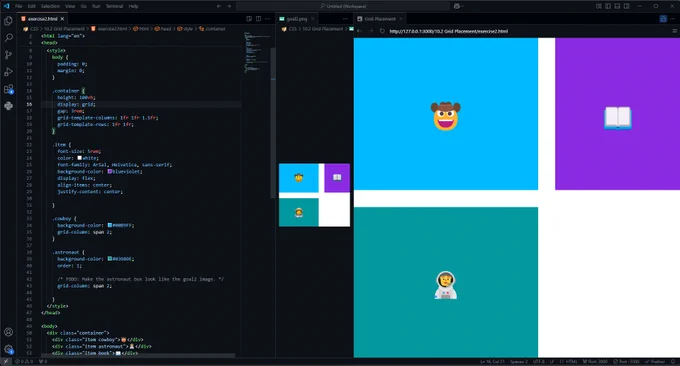Split the exercise2.html editor right

[258, 19]
